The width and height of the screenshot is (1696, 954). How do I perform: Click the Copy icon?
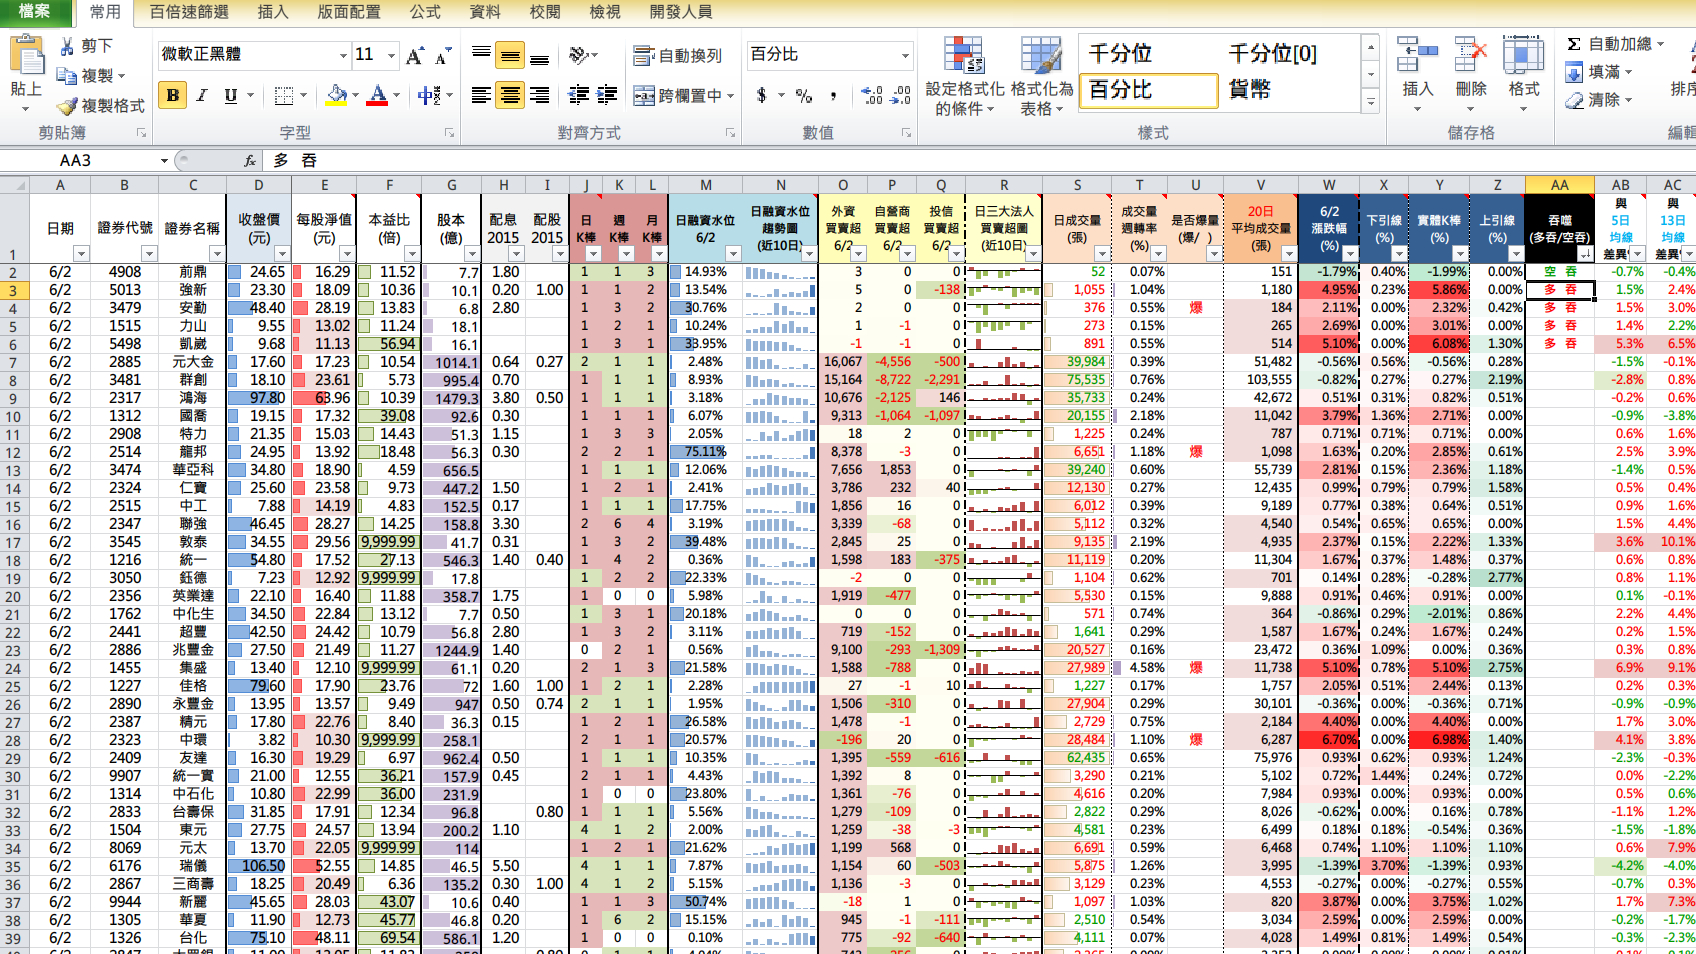coord(67,76)
